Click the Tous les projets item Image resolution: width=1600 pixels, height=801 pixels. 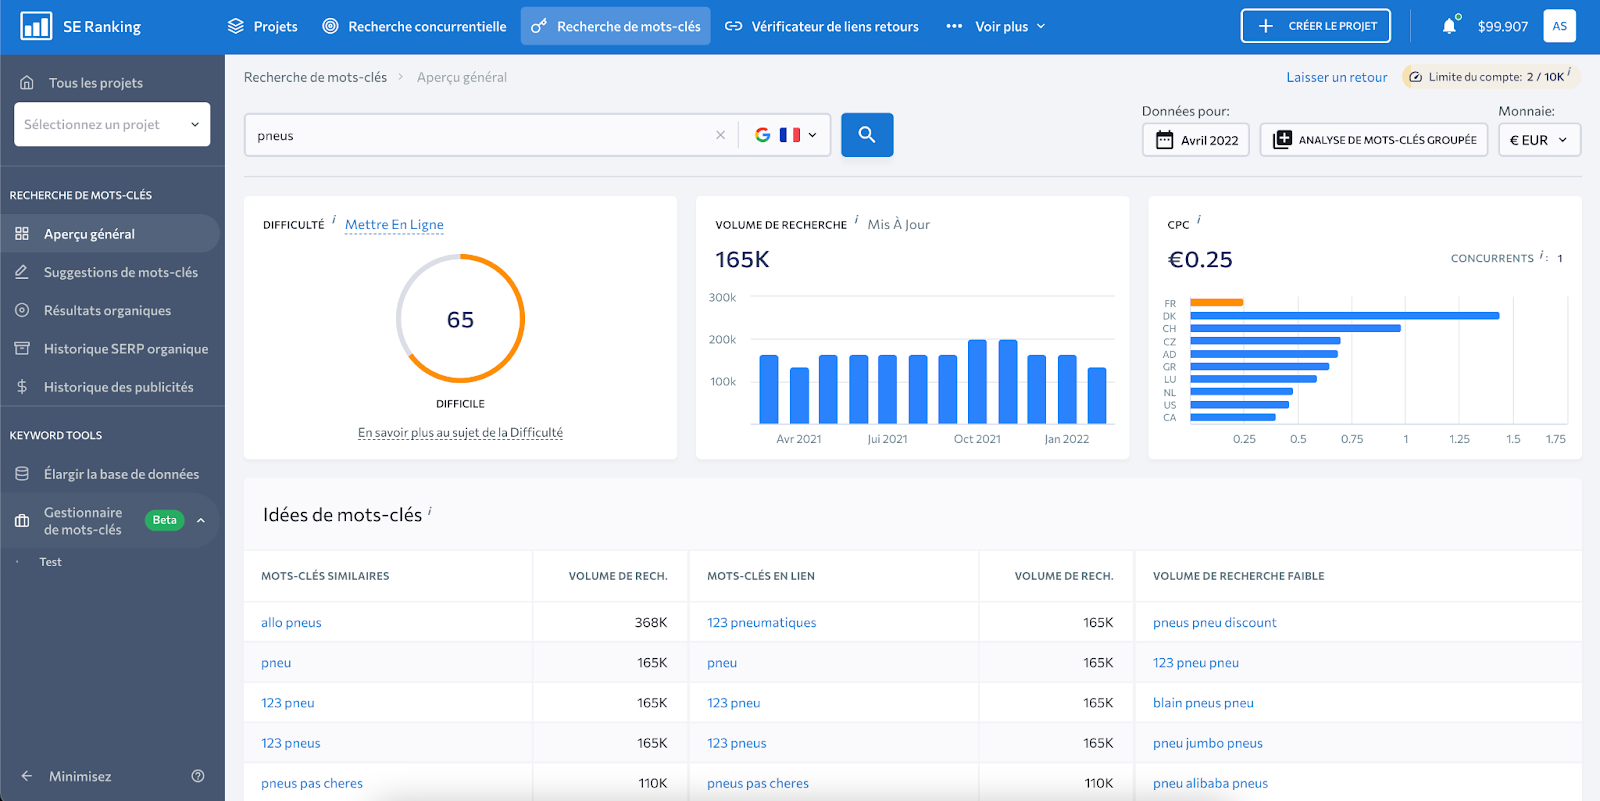(96, 82)
